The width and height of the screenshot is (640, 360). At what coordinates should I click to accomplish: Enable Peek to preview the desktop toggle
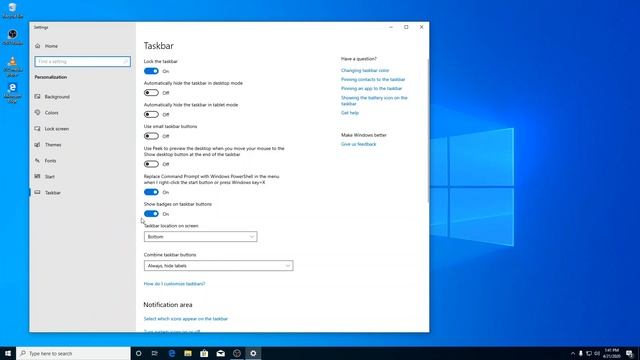151,164
